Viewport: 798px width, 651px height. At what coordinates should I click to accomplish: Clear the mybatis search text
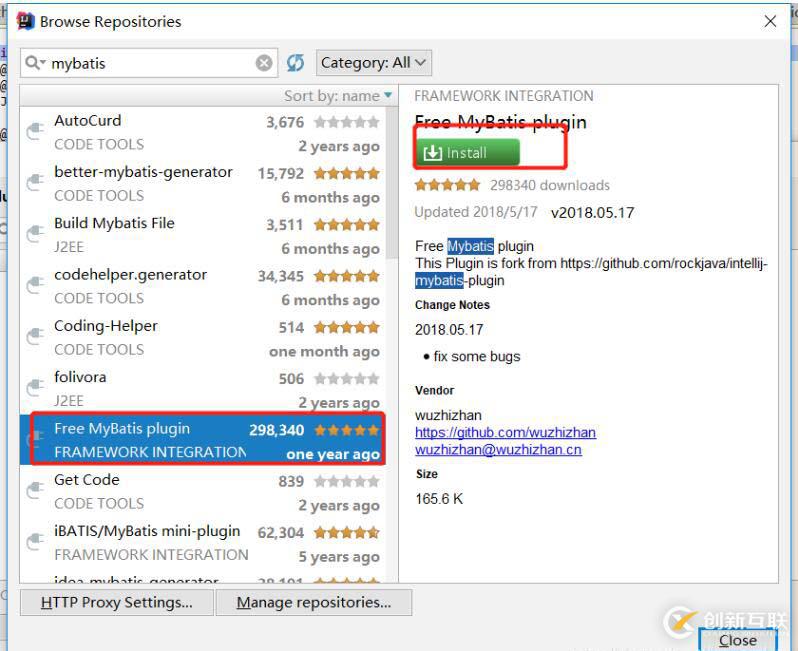[264, 63]
